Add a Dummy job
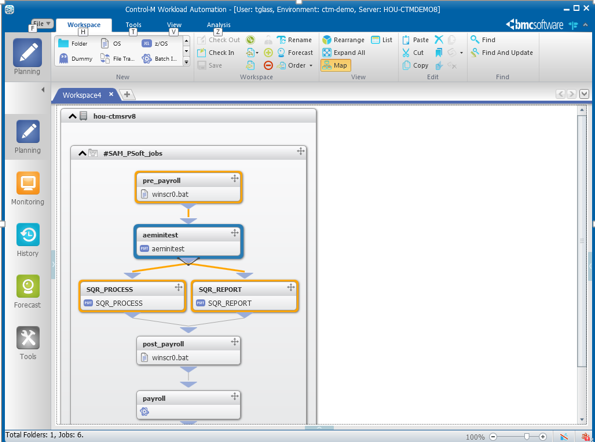This screenshot has width=595, height=442. coord(76,58)
